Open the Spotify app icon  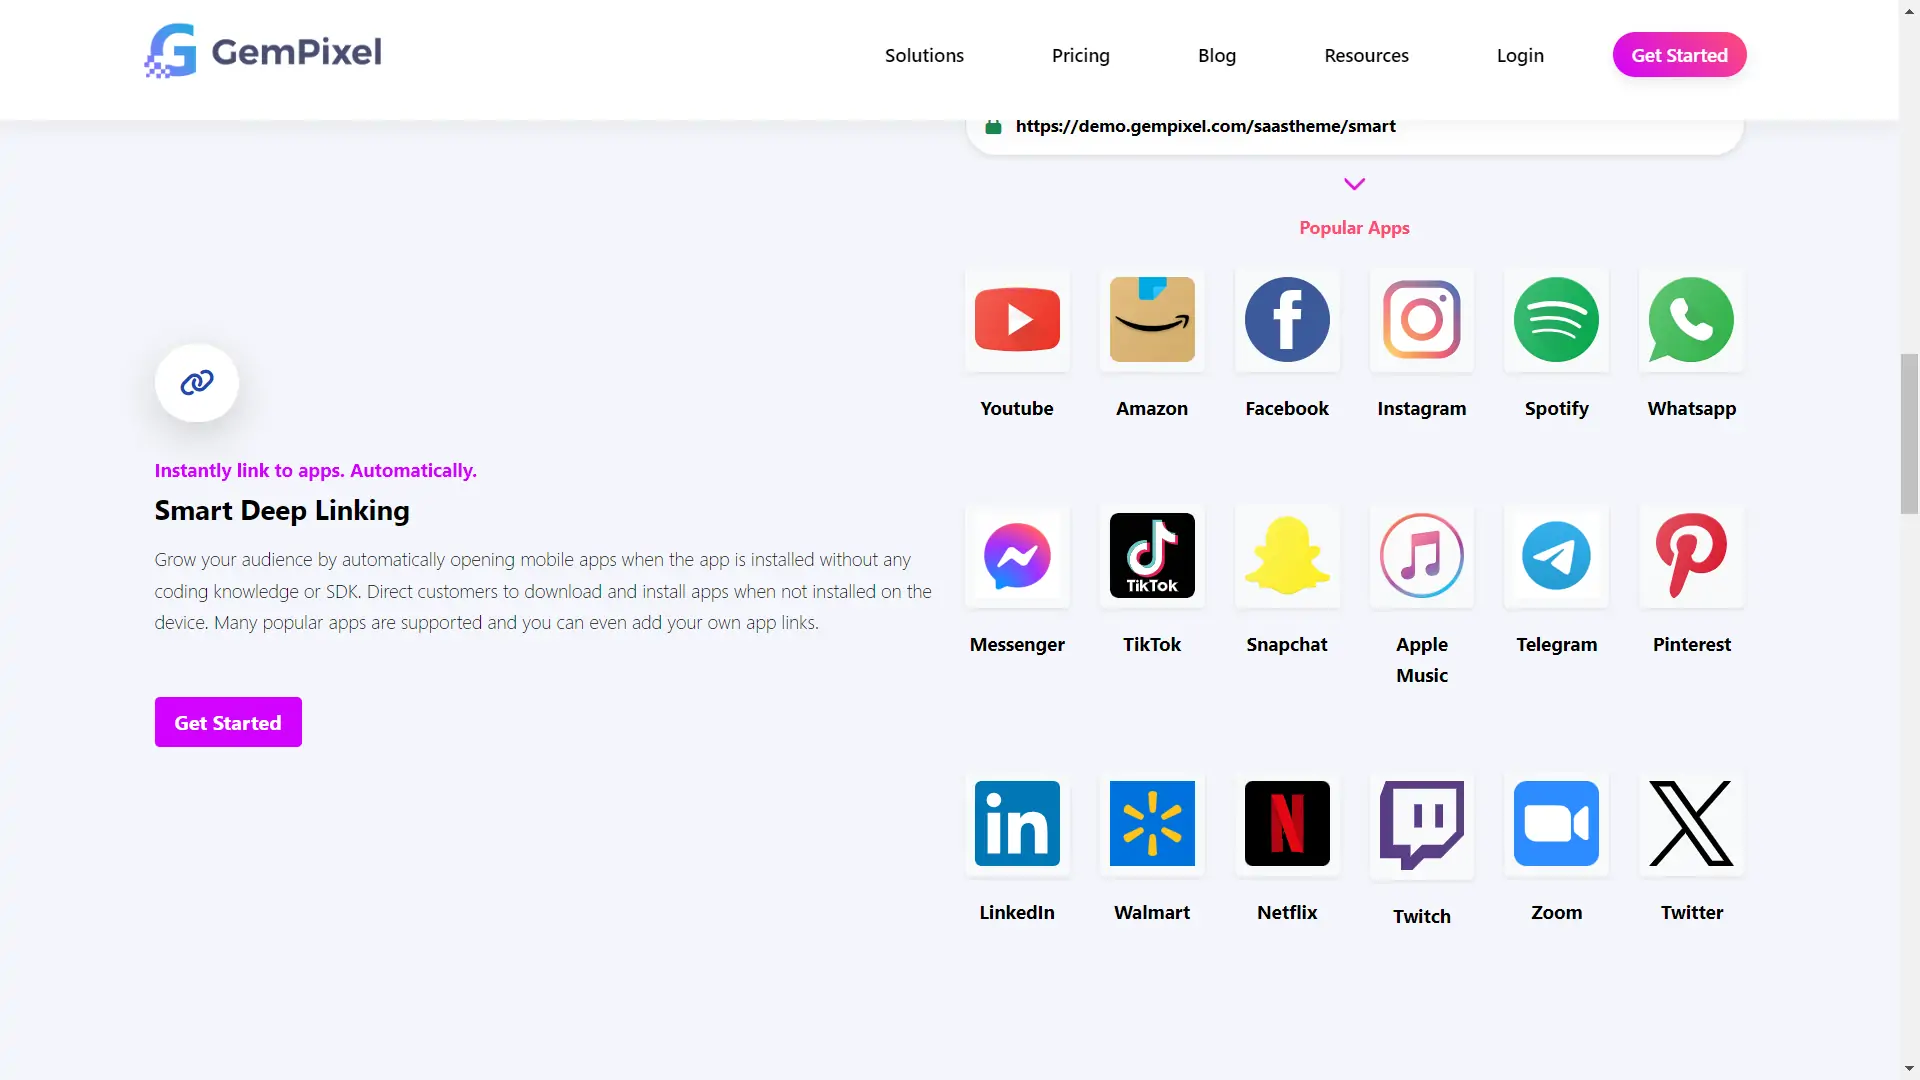[1556, 320]
